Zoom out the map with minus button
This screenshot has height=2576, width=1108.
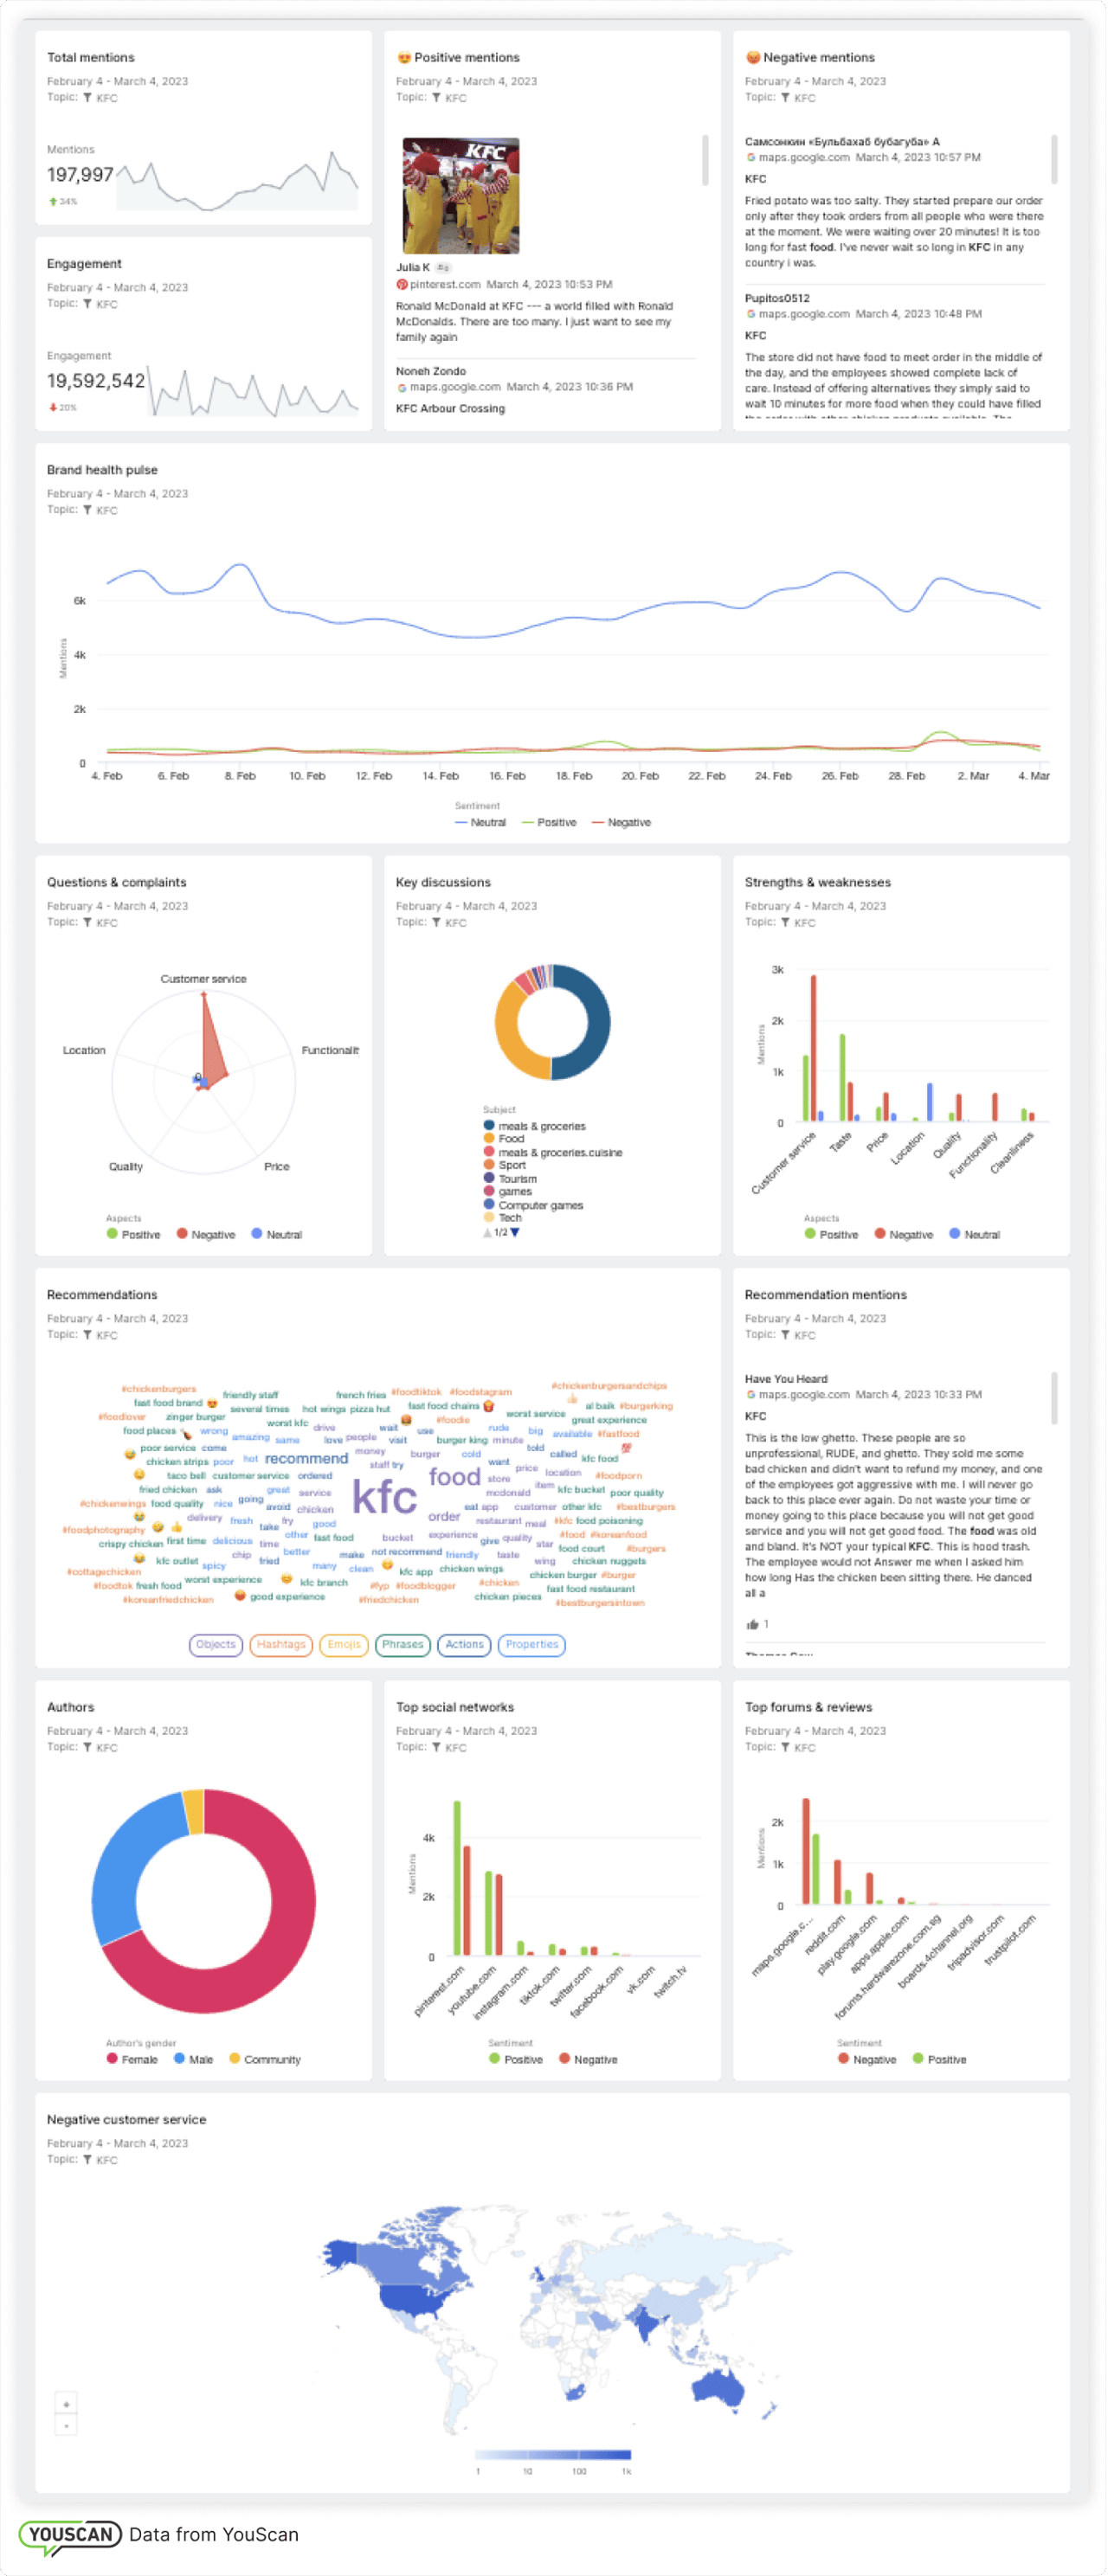tap(66, 2426)
